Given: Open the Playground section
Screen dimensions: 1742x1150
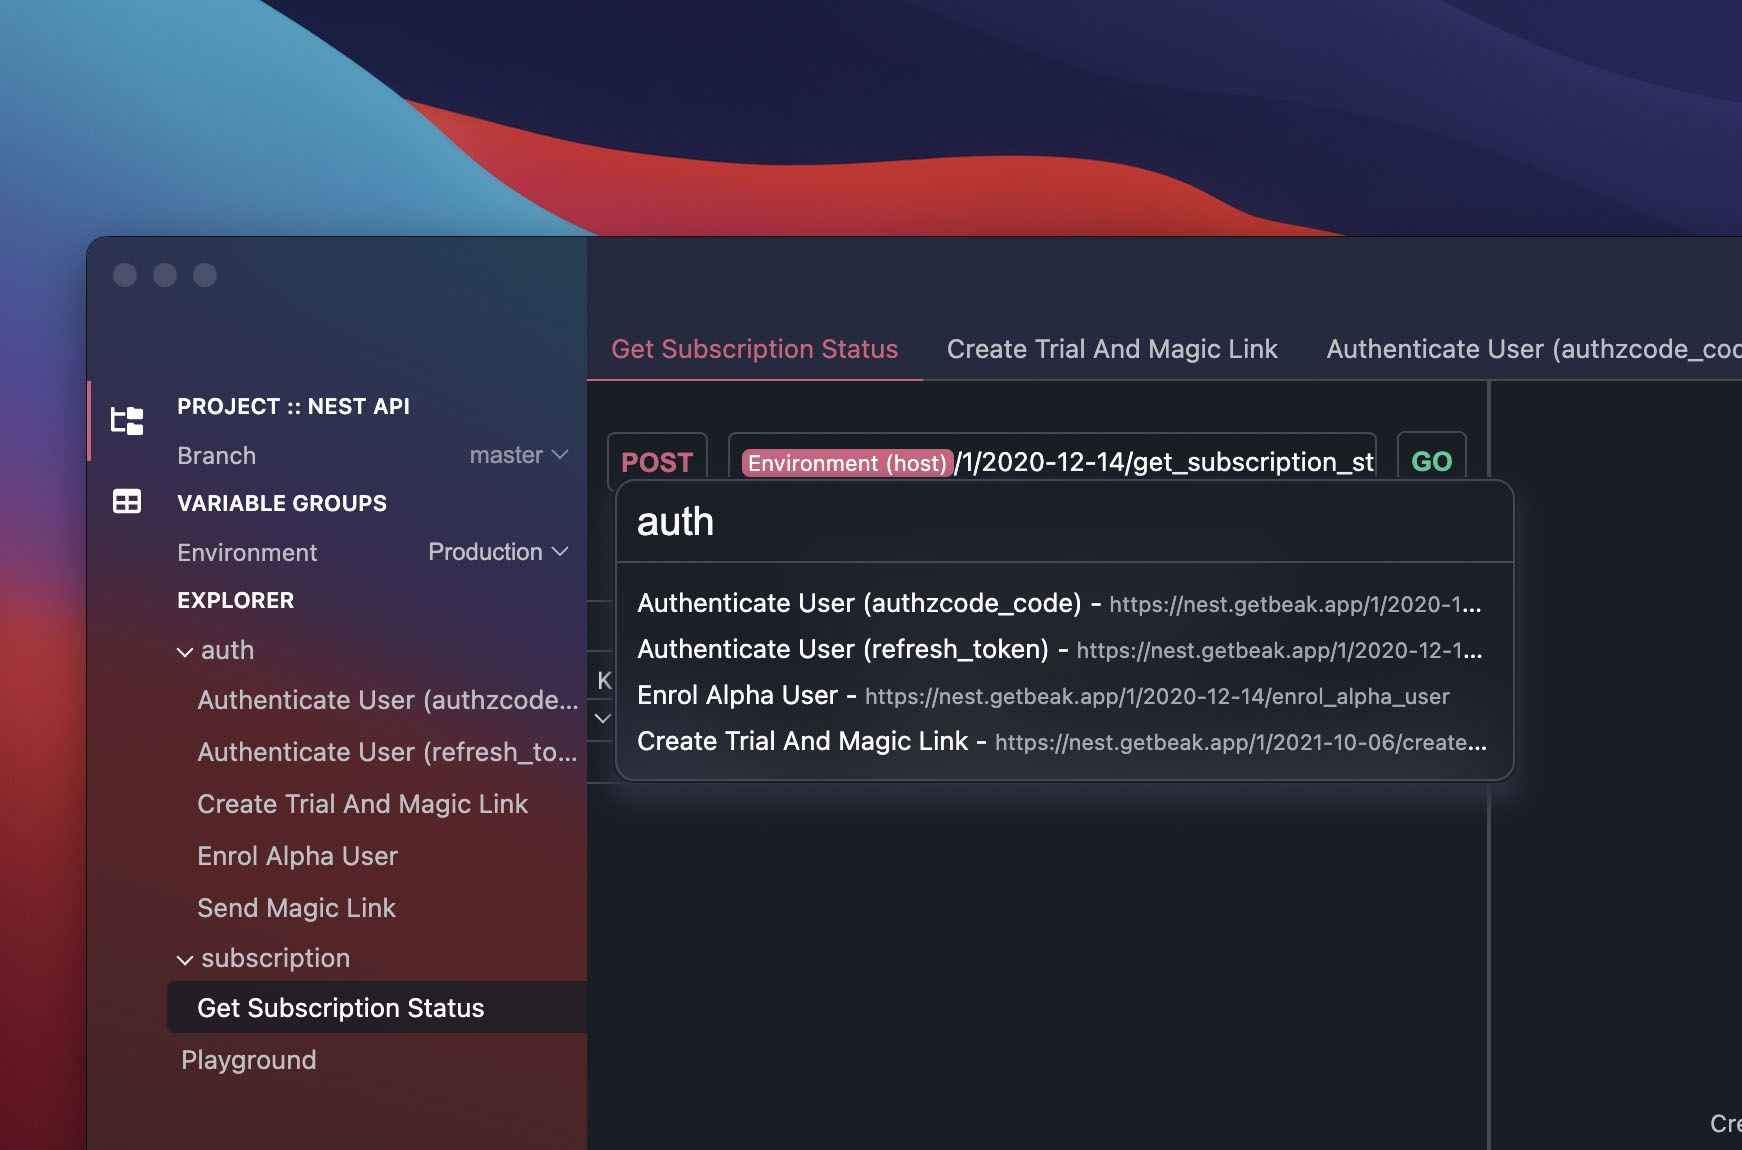Looking at the screenshot, I should 249,1059.
